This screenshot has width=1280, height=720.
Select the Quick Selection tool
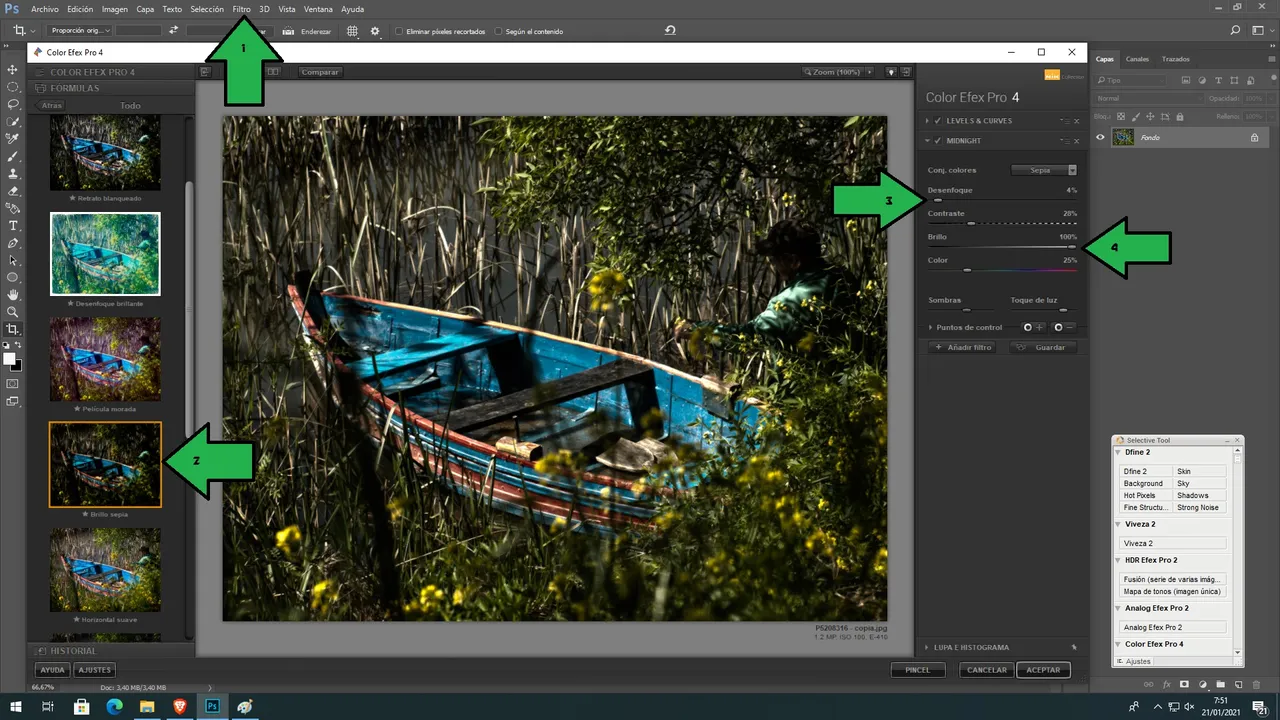(x=13, y=122)
